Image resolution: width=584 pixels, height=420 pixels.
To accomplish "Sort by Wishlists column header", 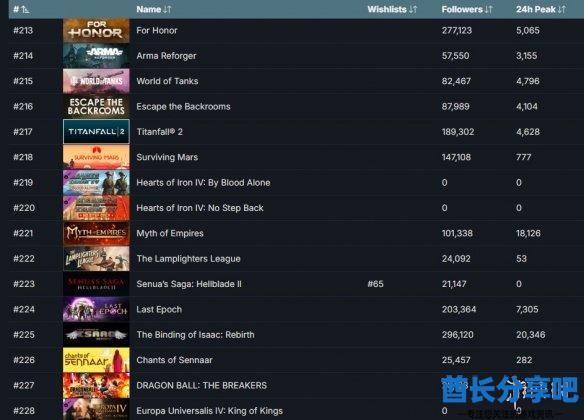I will [x=392, y=9].
